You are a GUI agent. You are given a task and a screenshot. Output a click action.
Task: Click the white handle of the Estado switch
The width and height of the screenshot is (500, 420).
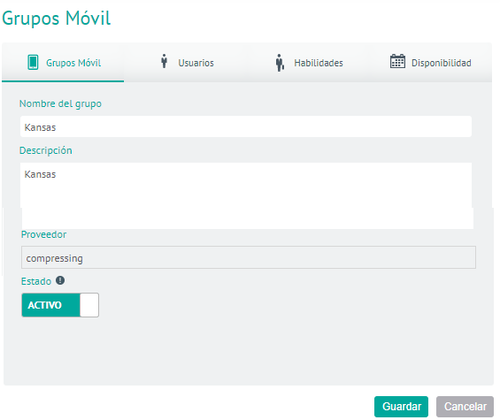click(x=89, y=305)
